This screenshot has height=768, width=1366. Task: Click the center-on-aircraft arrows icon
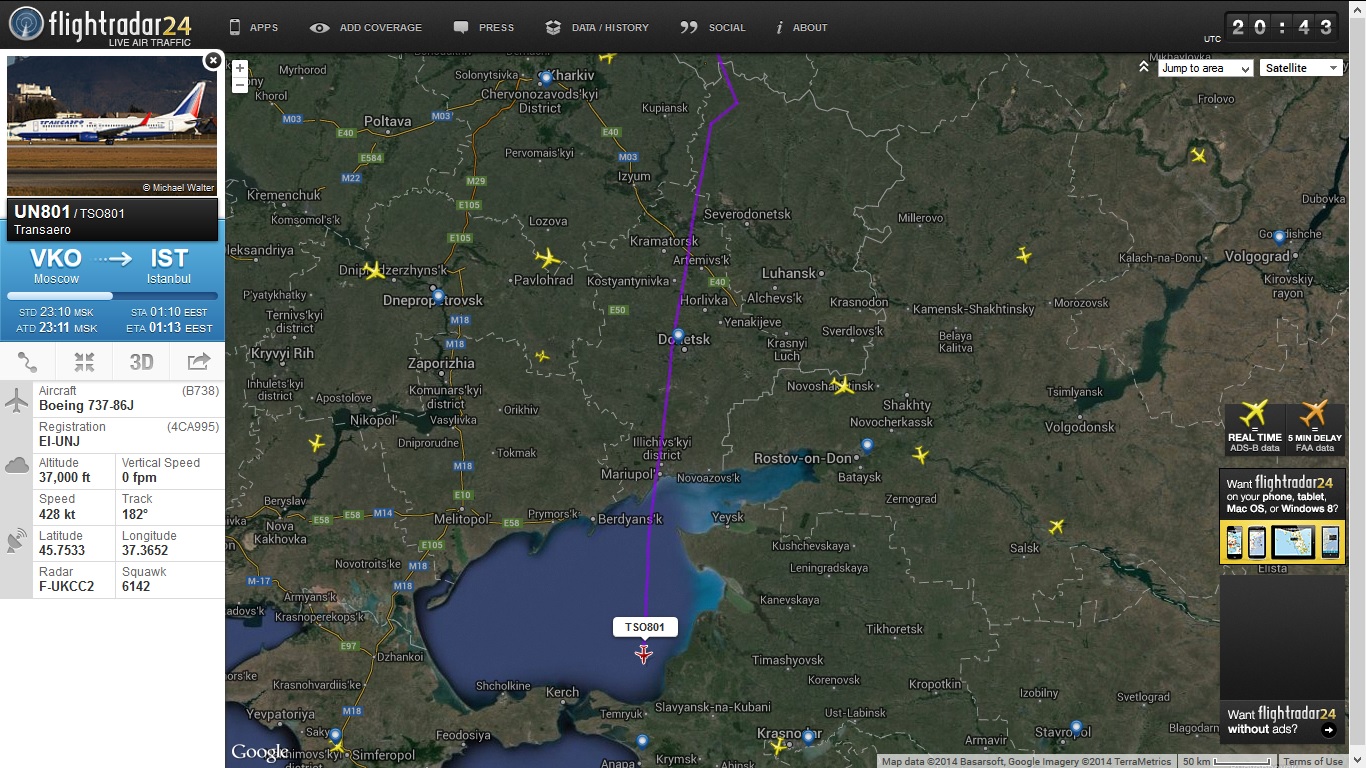tap(84, 362)
